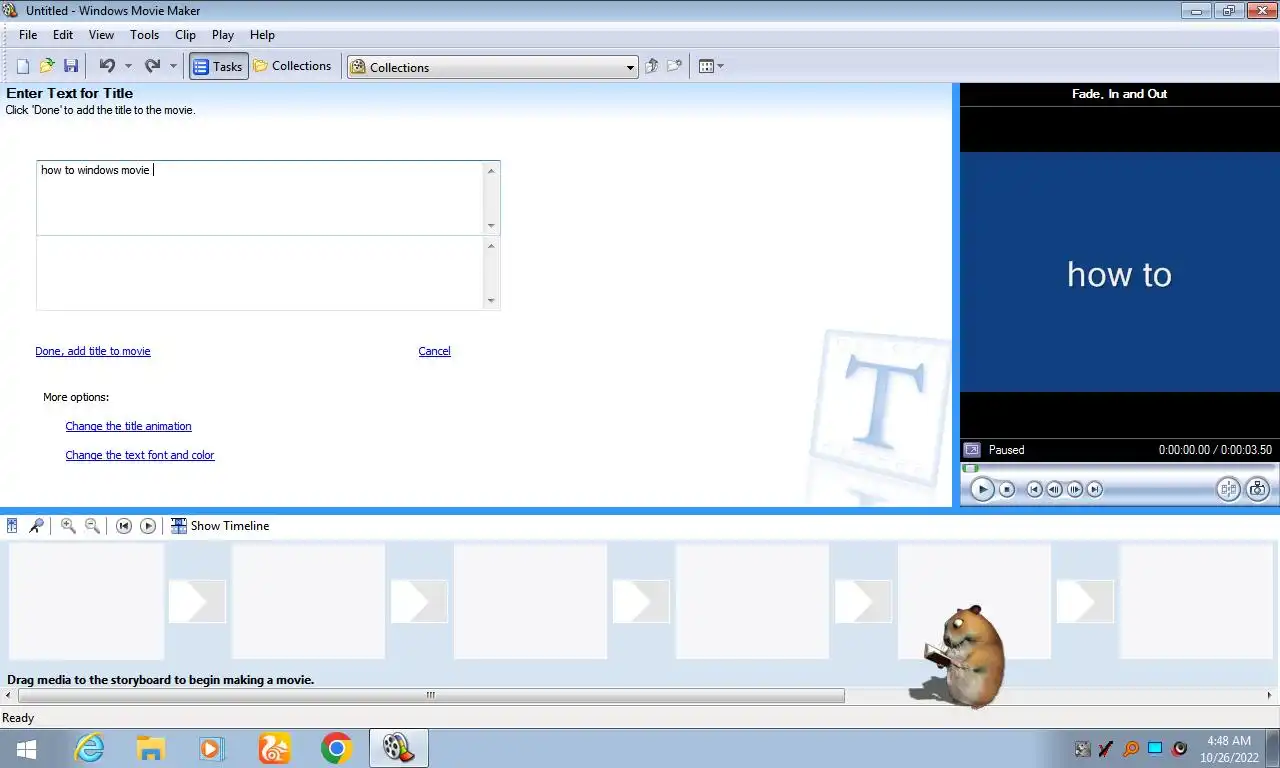Open the Set Audio Levels storyboard icon
1280x768 pixels.
[12, 526]
